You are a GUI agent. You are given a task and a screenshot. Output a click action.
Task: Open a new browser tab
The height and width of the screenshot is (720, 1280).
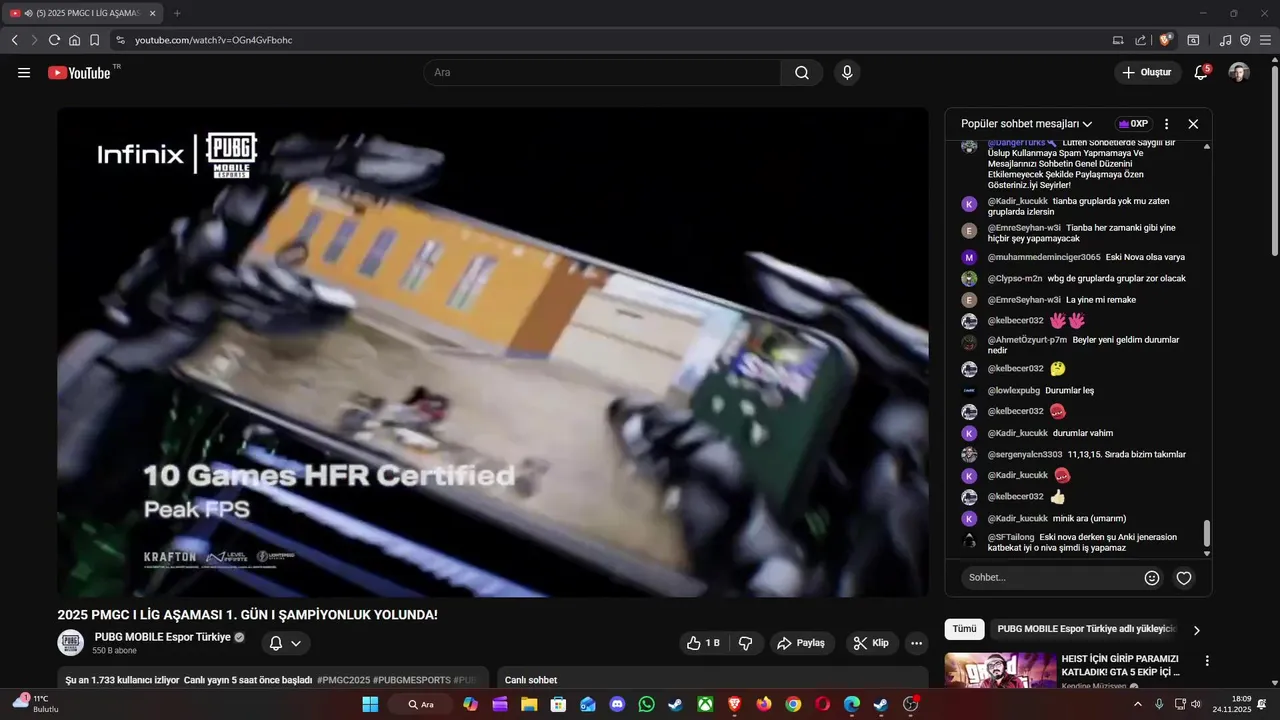point(177,13)
